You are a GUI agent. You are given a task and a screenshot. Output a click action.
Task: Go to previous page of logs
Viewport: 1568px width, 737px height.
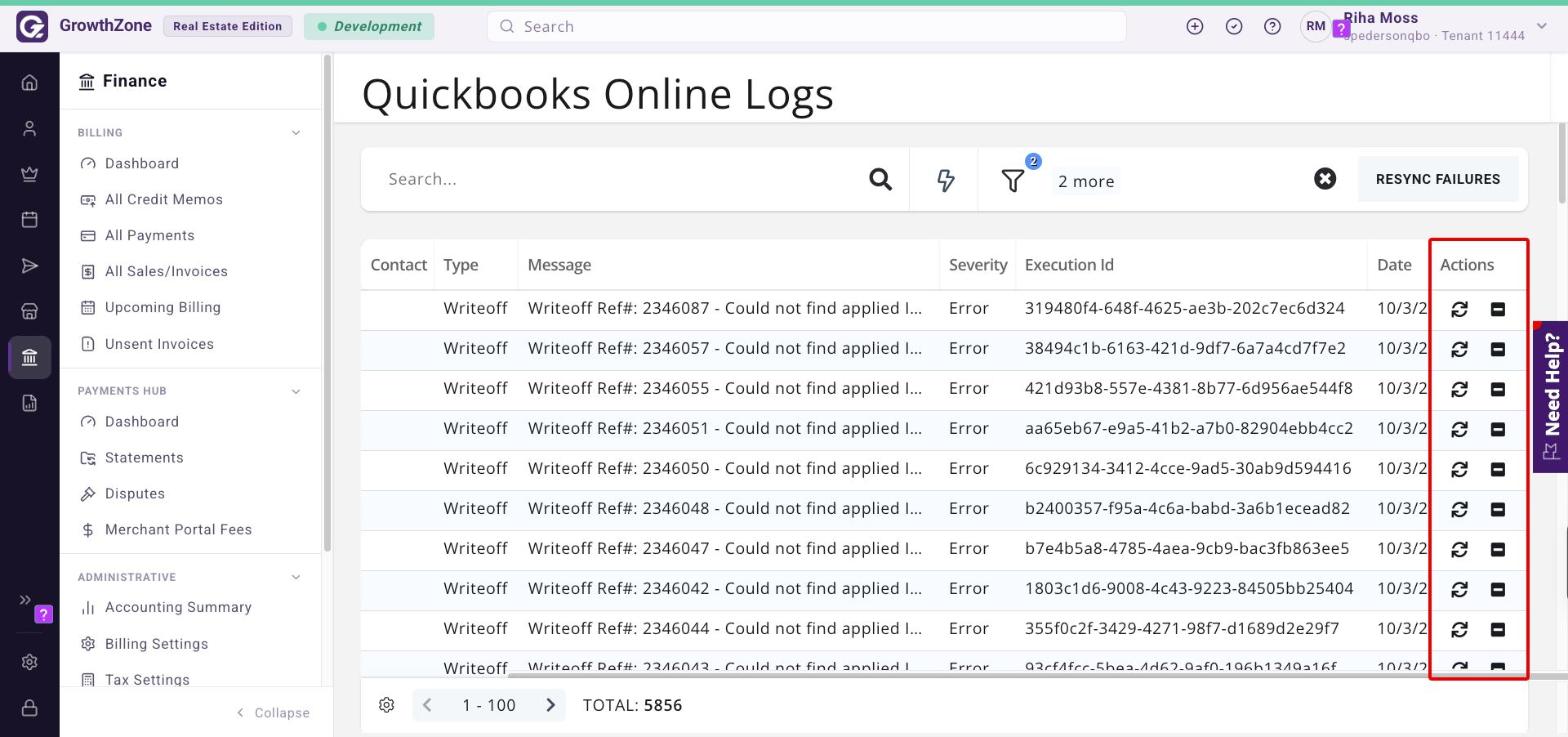click(427, 705)
